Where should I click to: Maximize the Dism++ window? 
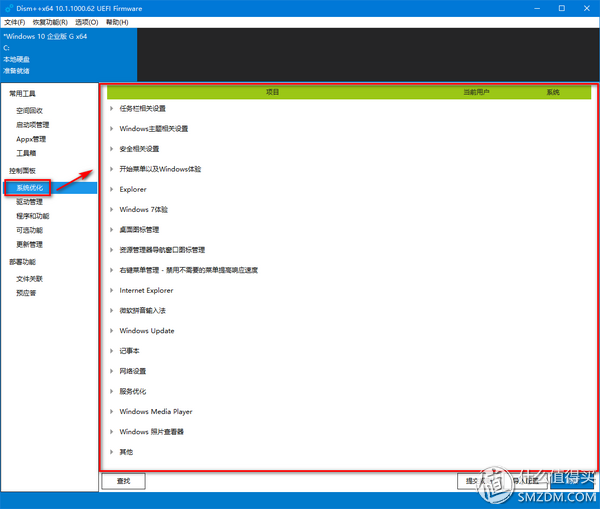[562, 8]
